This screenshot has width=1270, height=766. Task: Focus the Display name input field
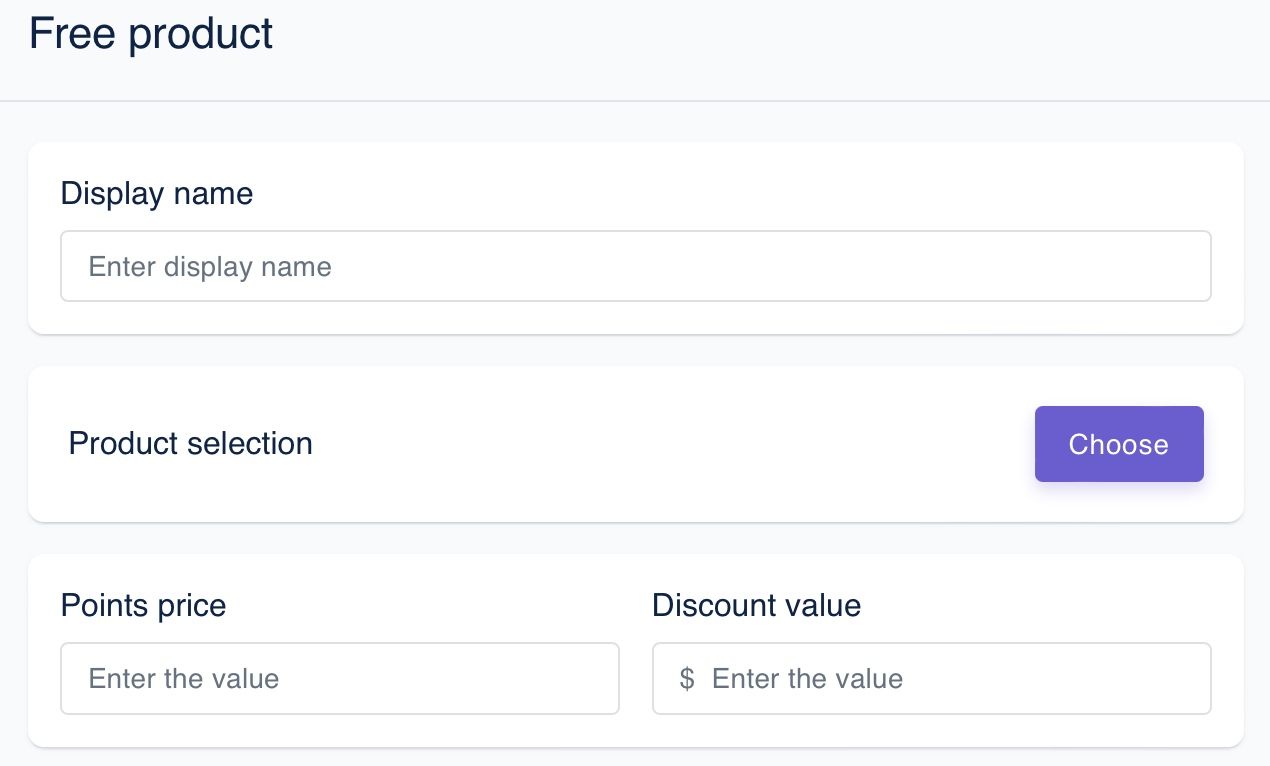636,266
